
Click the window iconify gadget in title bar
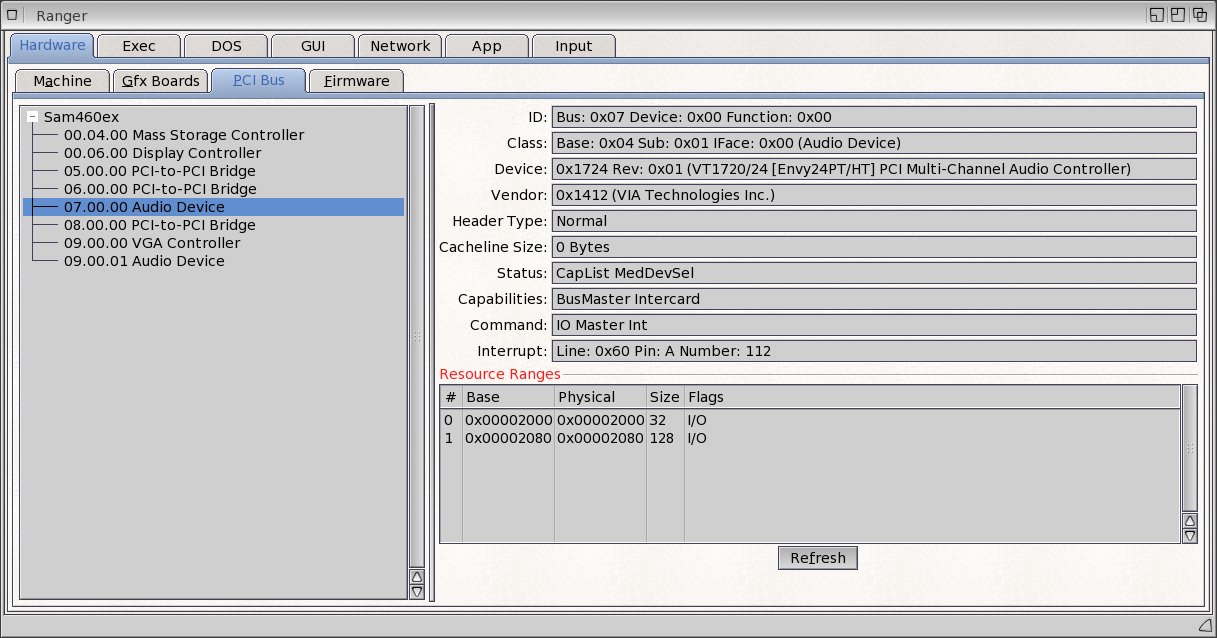click(x=1156, y=15)
